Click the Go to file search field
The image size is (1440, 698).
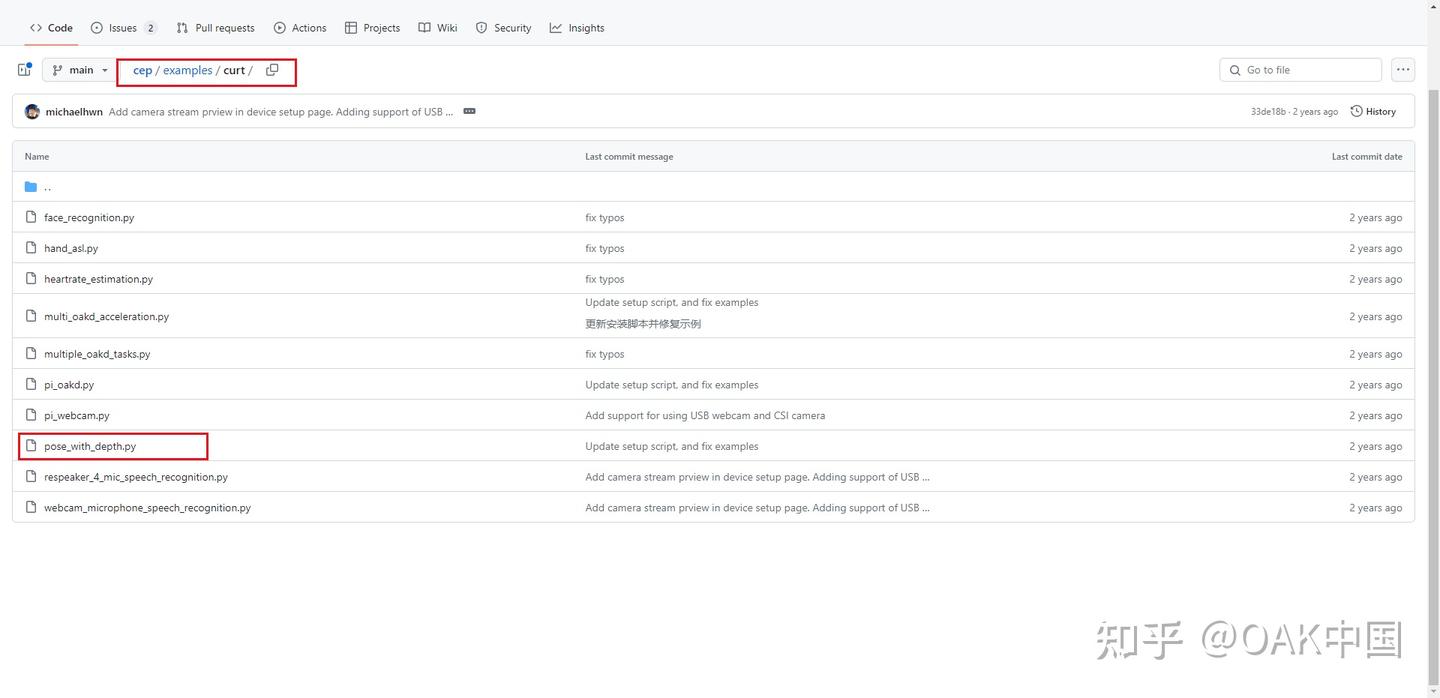tap(1300, 70)
